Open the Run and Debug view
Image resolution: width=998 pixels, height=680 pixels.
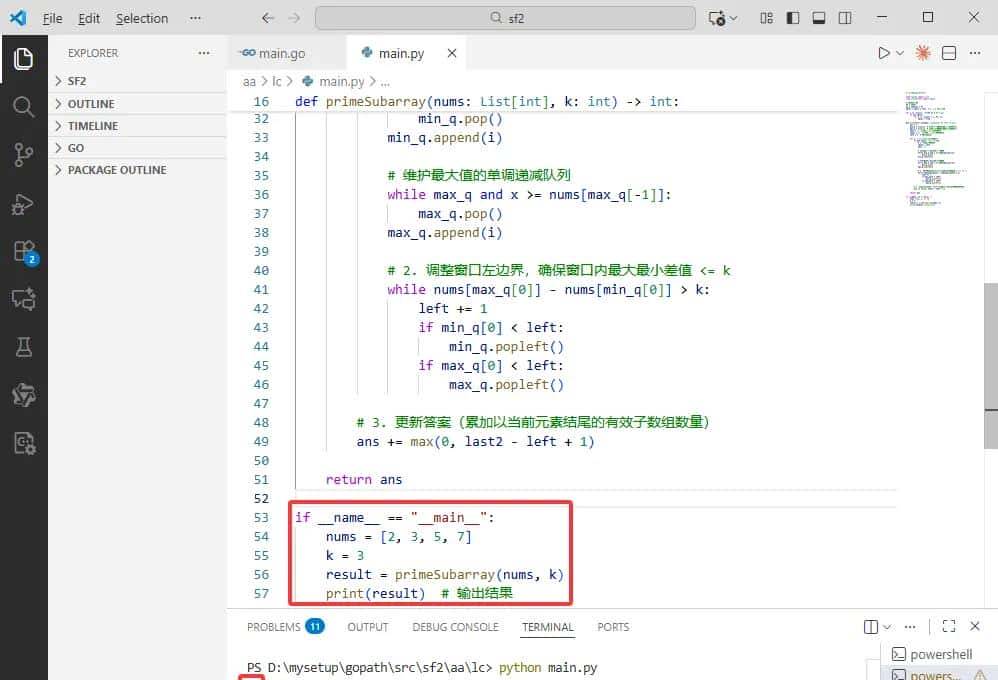24,203
